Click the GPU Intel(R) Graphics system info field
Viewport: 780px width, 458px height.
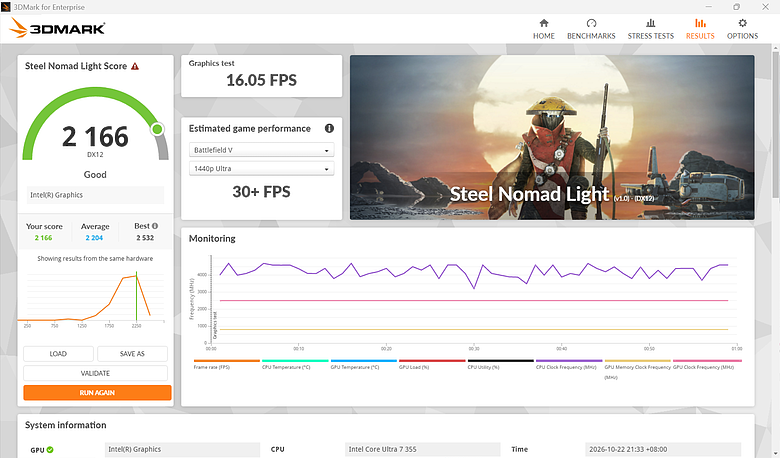tap(182, 449)
